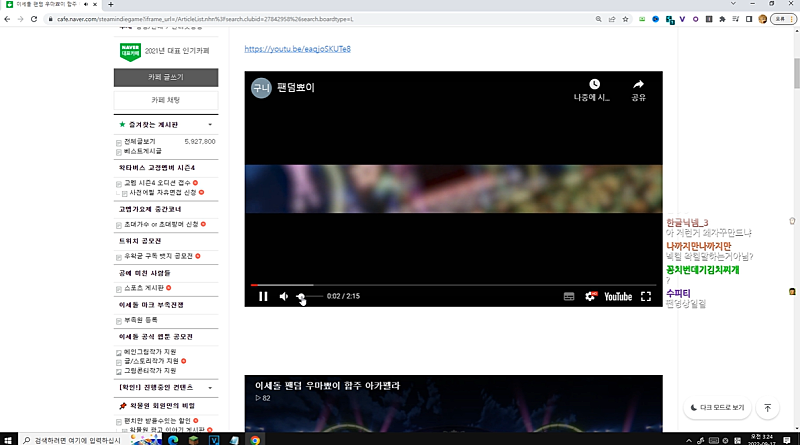800x445 pixels.
Task: Open the video settings gear
Action: [x=590, y=296]
